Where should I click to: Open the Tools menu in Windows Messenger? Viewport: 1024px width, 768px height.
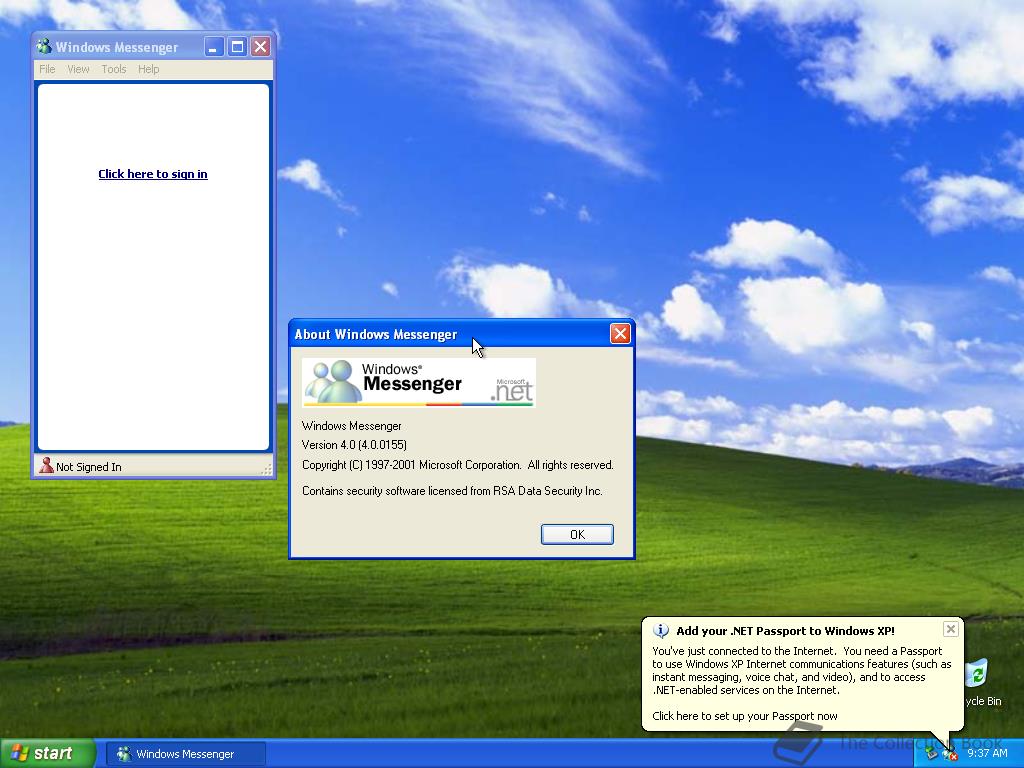point(114,69)
